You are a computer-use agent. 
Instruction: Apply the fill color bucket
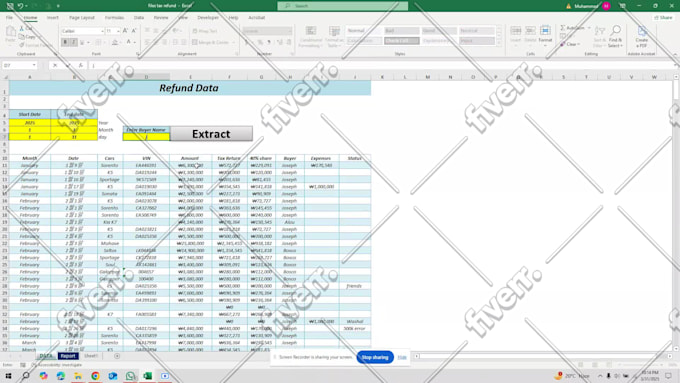point(114,43)
